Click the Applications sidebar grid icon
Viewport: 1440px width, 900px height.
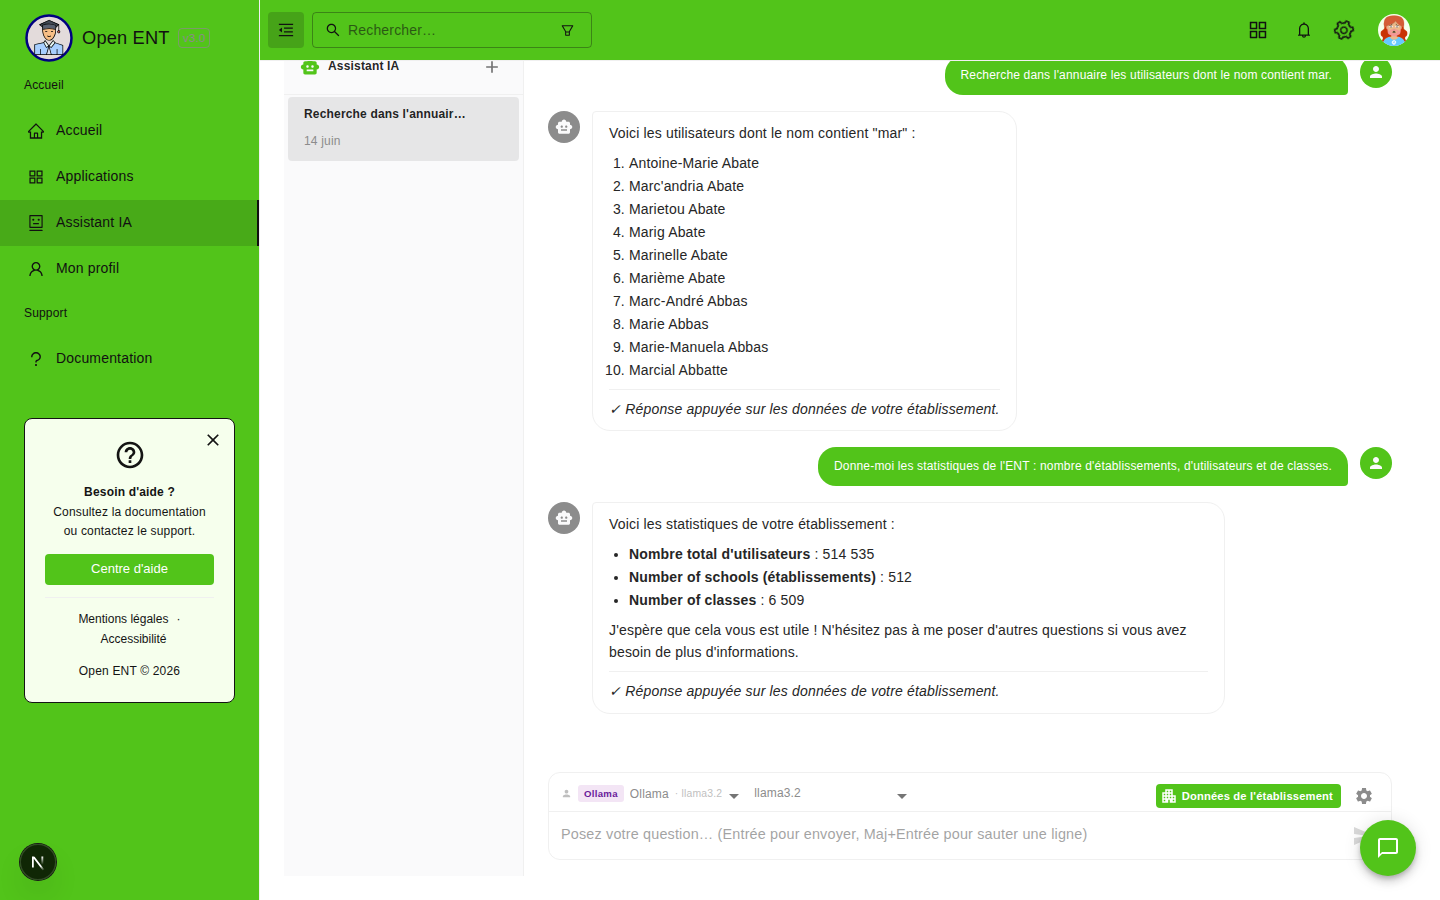tap(36, 177)
